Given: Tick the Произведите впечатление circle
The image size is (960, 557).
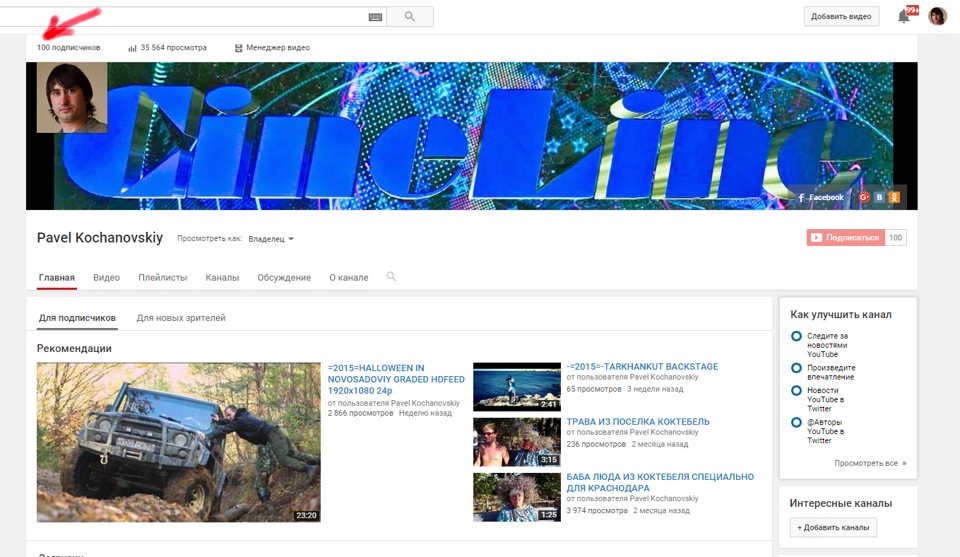Looking at the screenshot, I should click(796, 368).
